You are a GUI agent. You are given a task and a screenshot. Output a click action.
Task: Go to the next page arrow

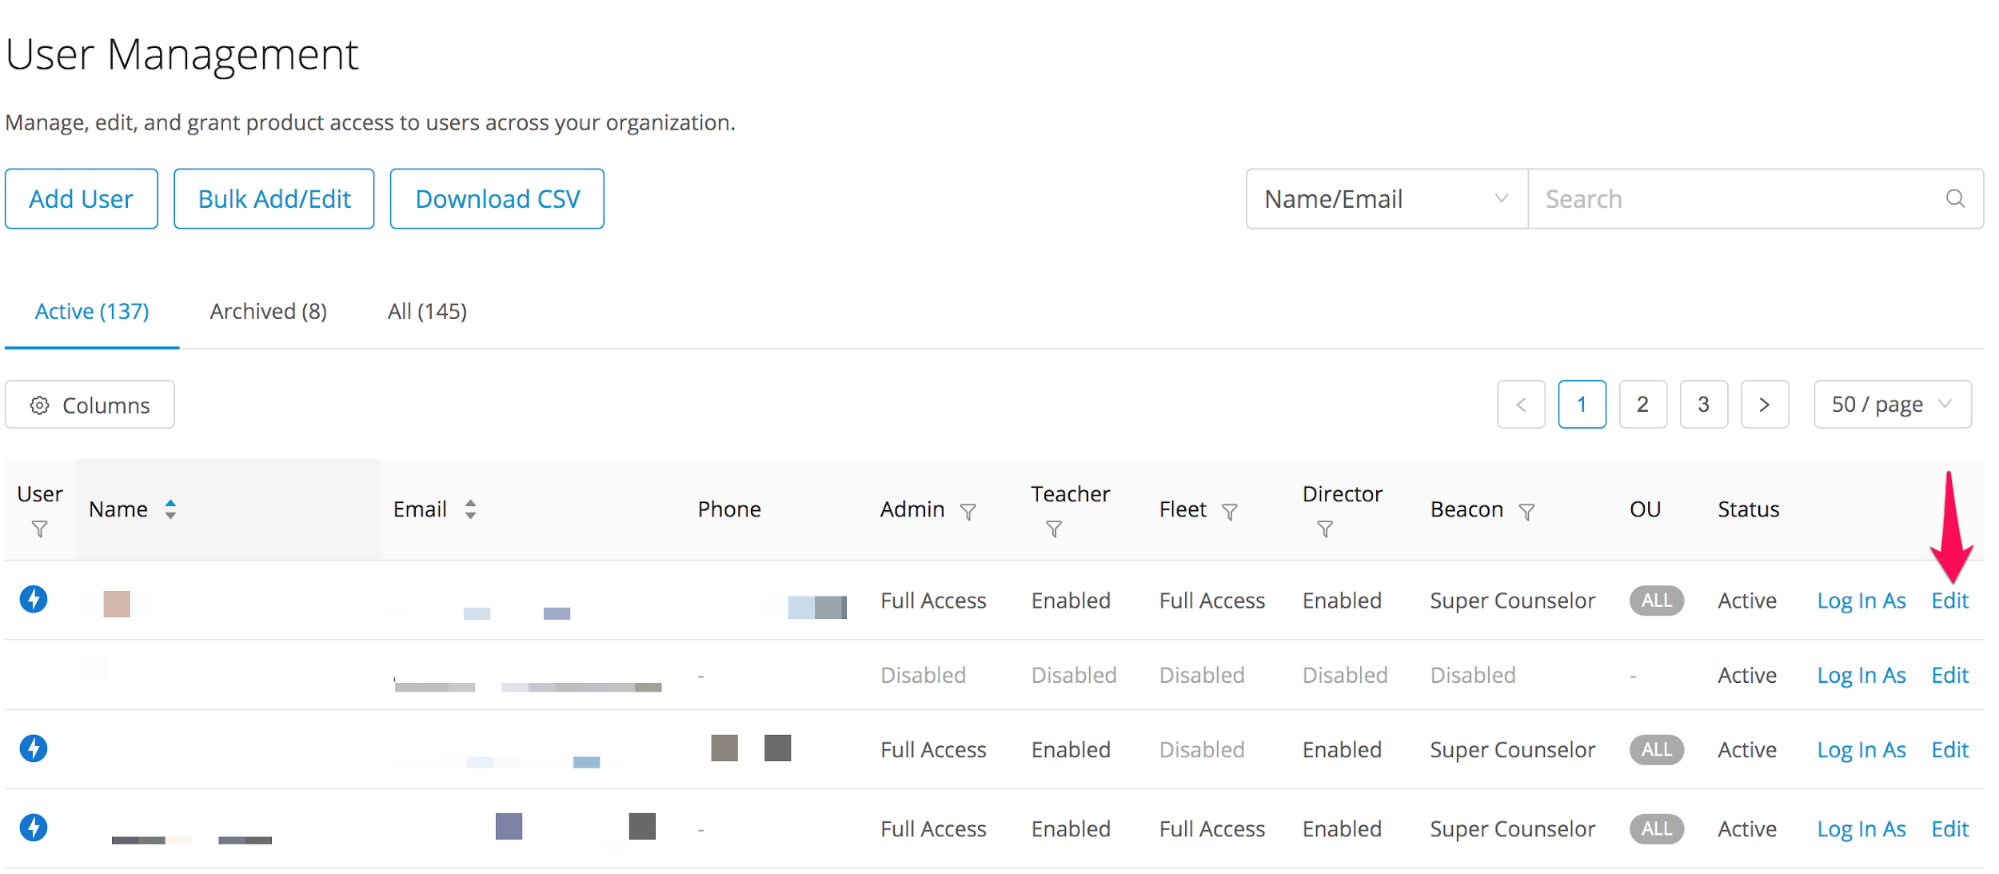point(1764,404)
